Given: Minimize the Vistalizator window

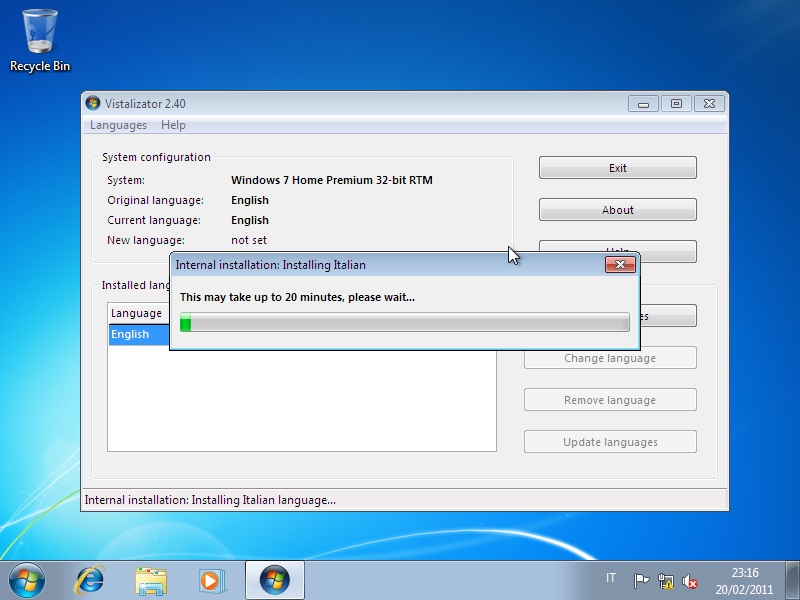Looking at the screenshot, I should coord(643,104).
